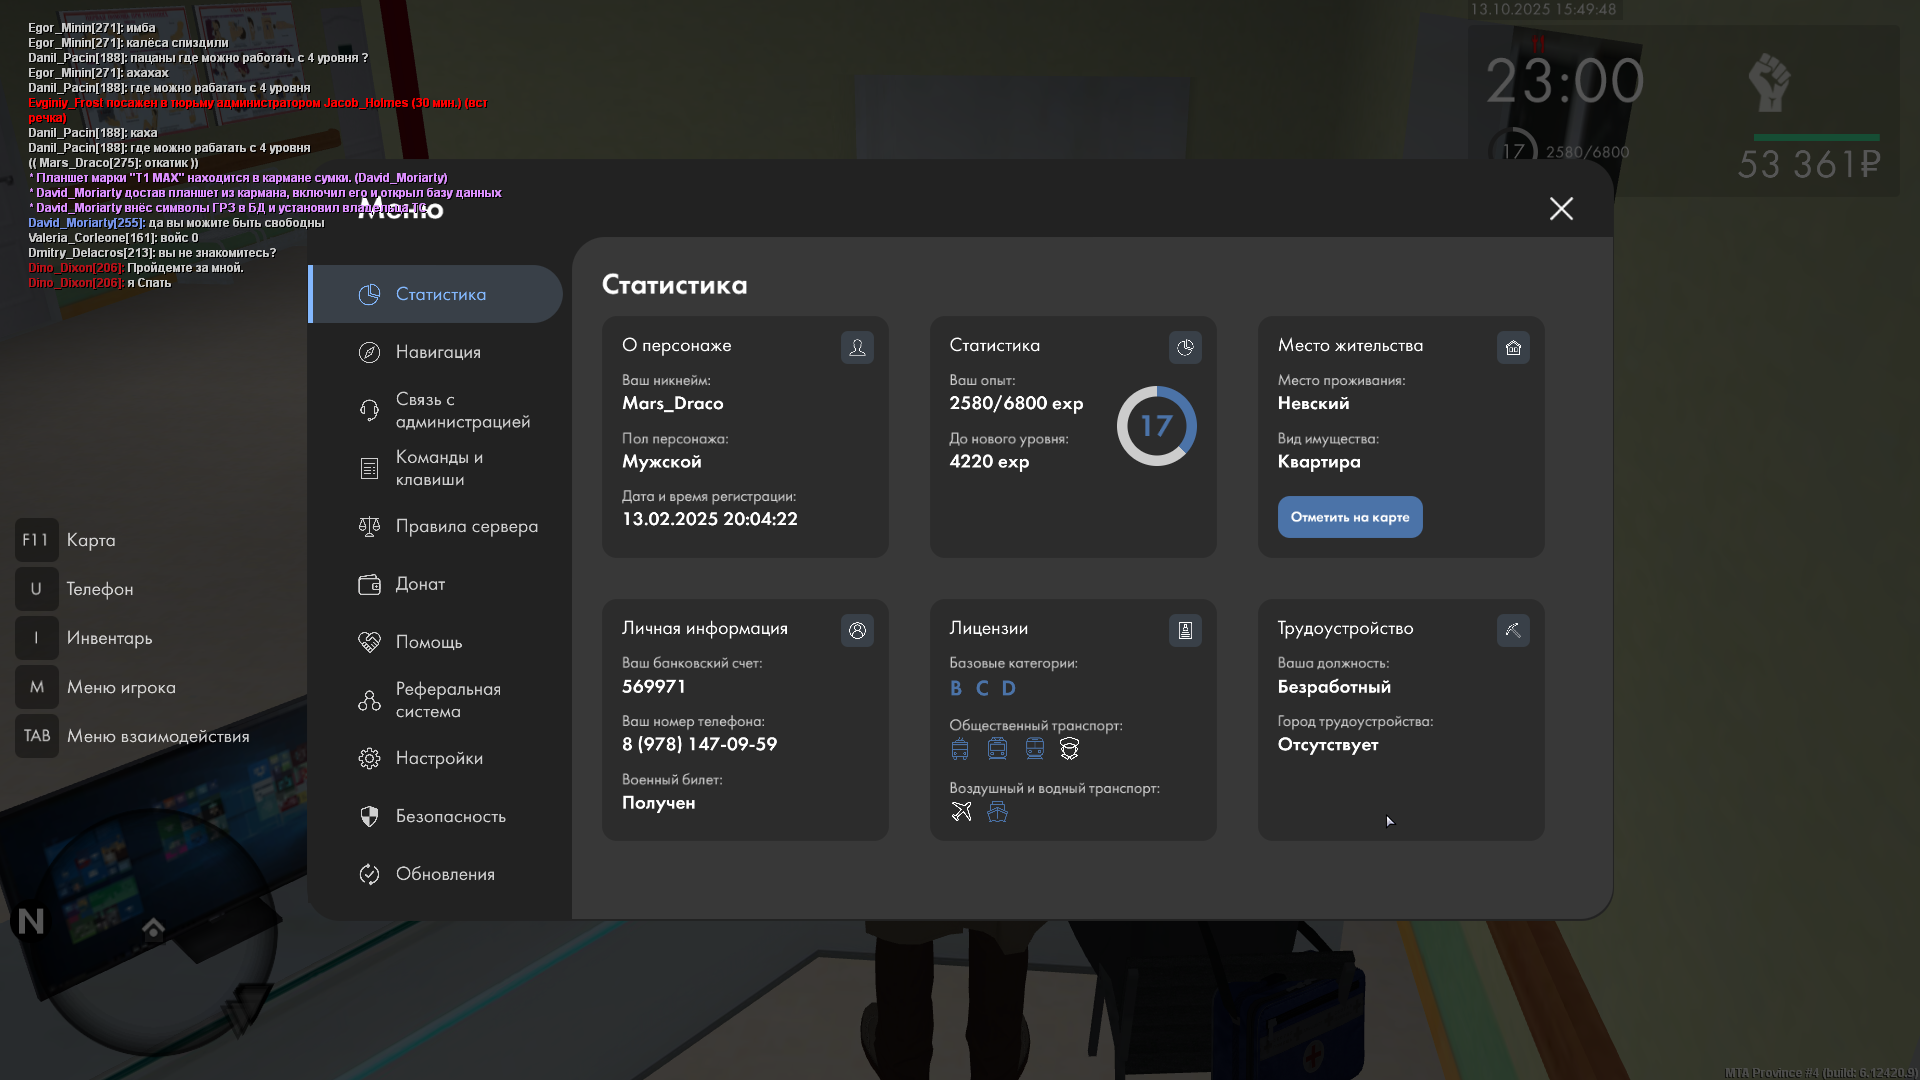The image size is (1920, 1080).
Task: Click the hammer icon in Трудоустройство card
Action: (1513, 630)
